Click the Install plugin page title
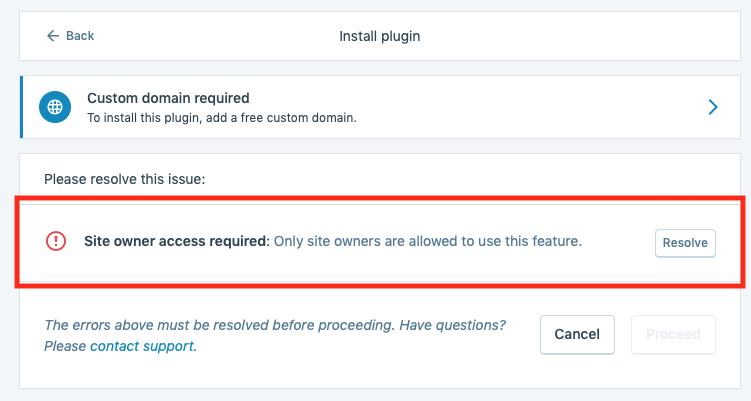 click(379, 36)
